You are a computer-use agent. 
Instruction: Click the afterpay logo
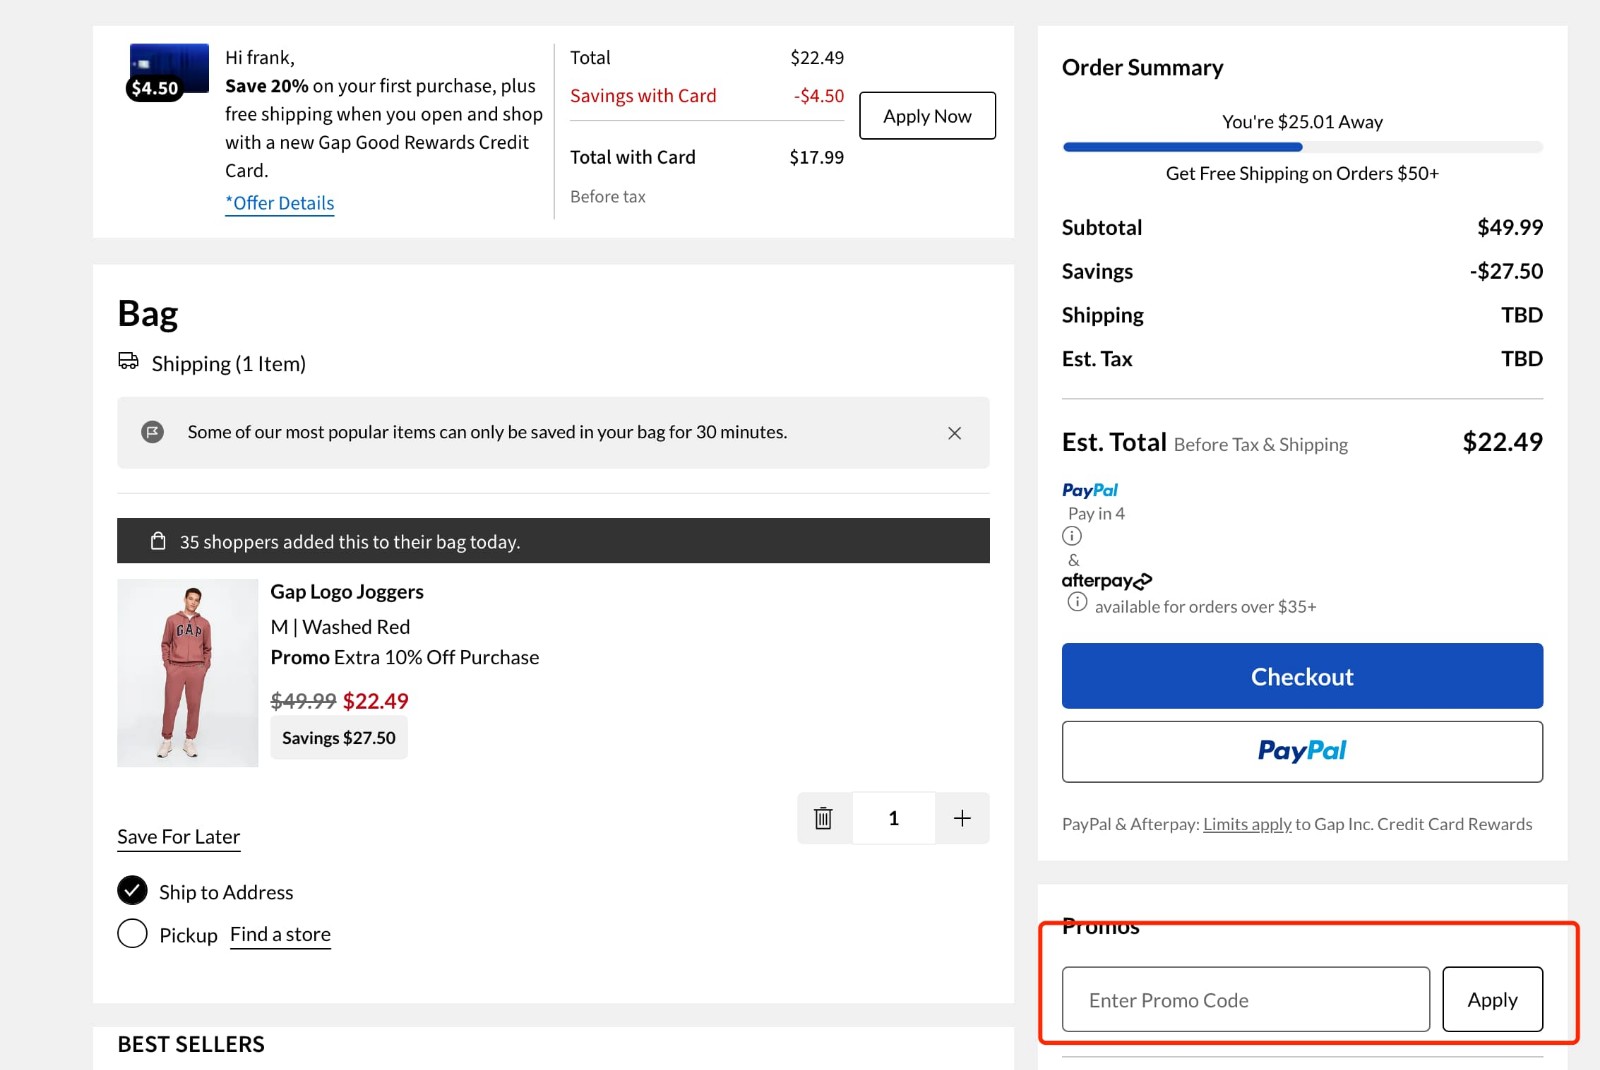click(1106, 580)
